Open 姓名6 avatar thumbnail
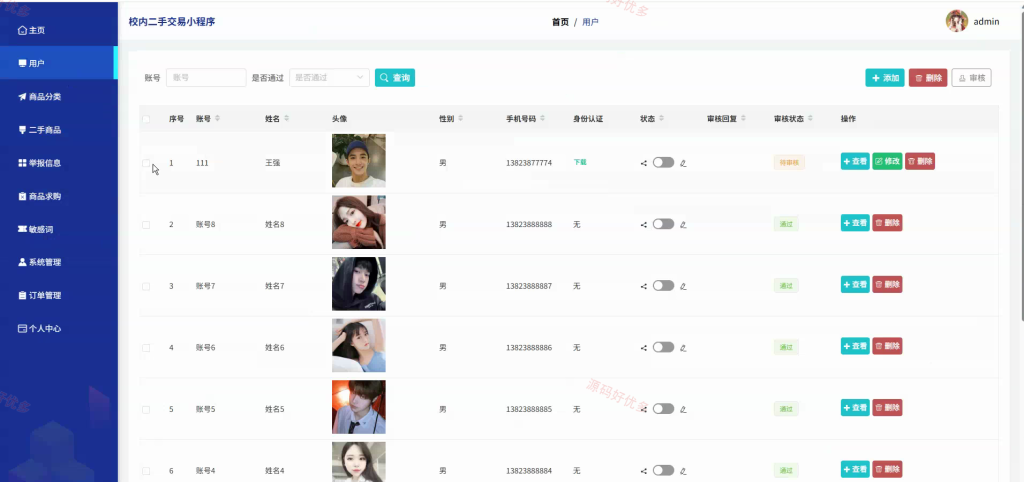Screen dimensions: 1024x482 tap(359, 345)
